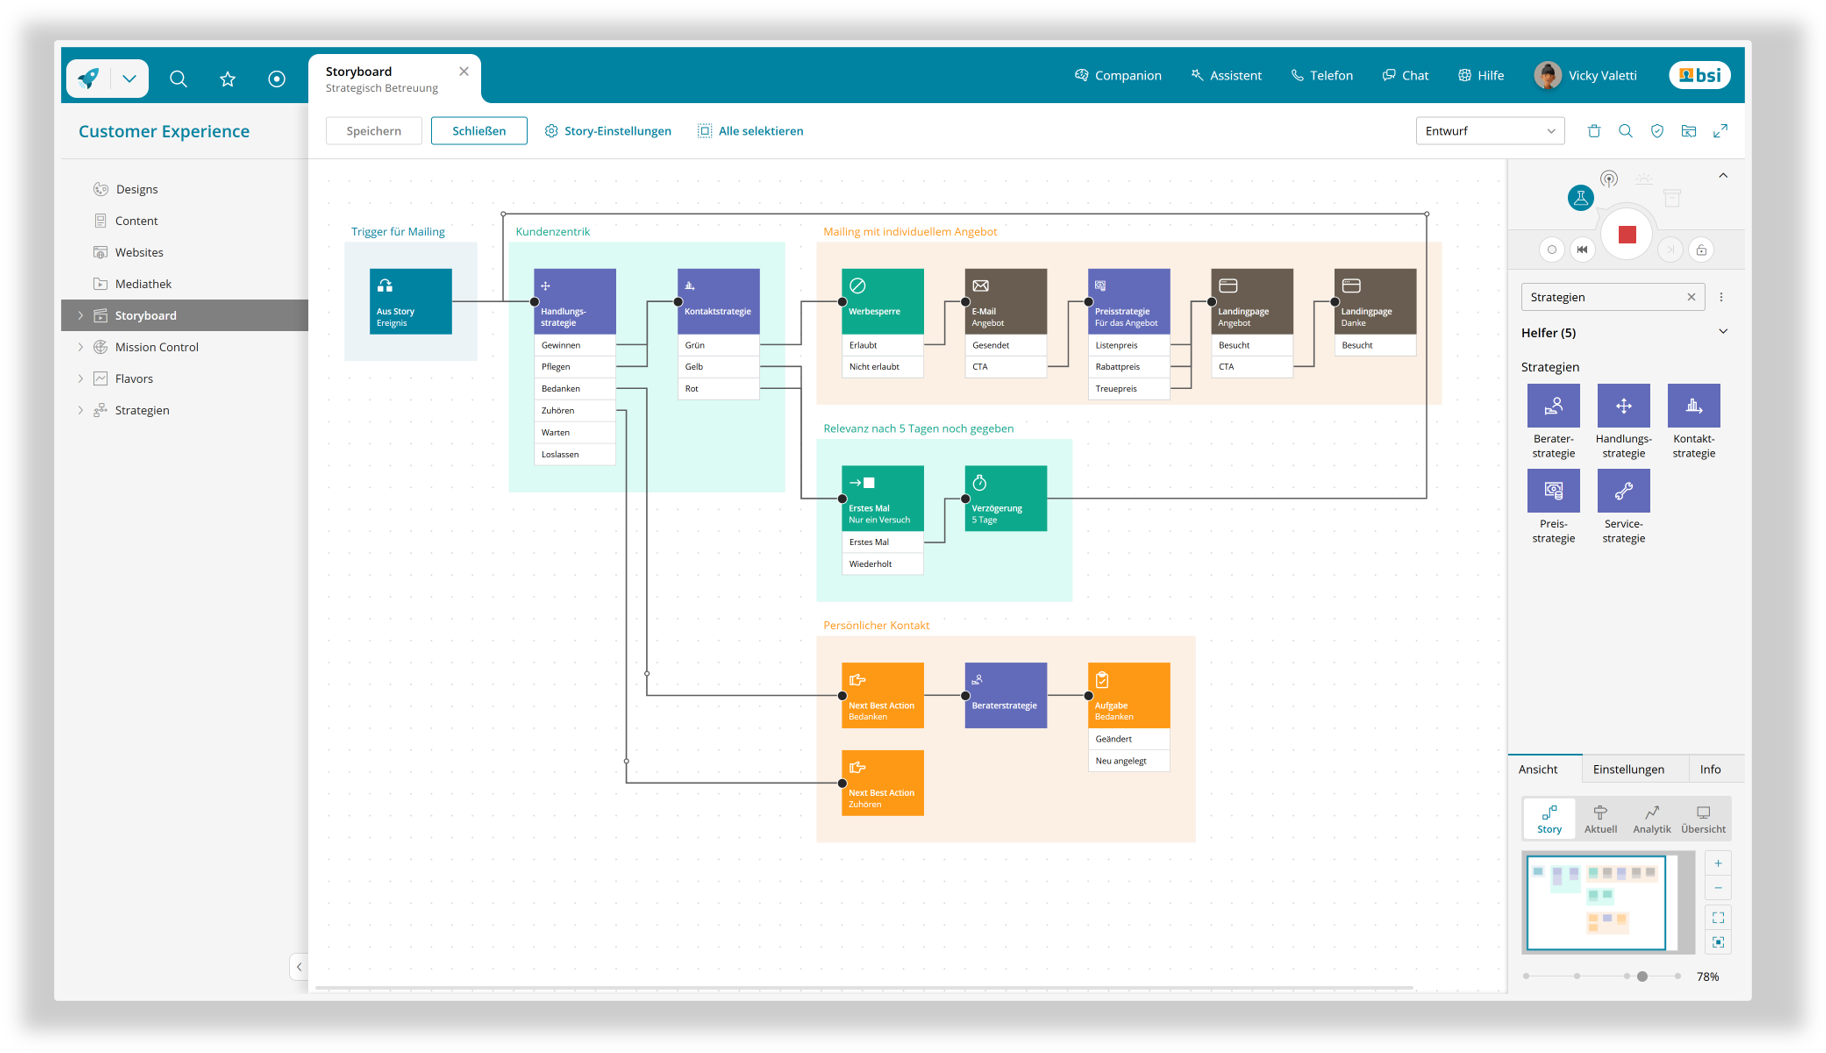Screen dimensions: 1826x1053
Task: Click the test flask icon
Action: [x=1580, y=198]
